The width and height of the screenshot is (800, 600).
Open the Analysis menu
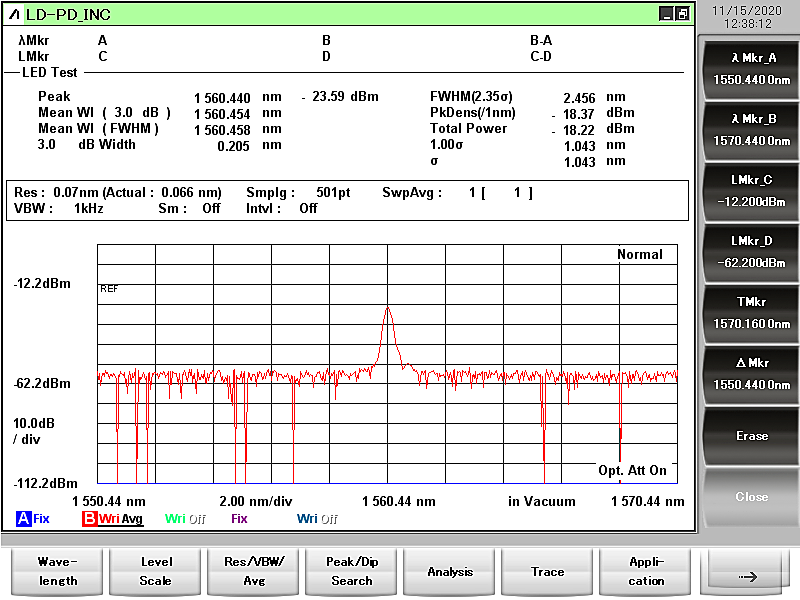(x=450, y=571)
